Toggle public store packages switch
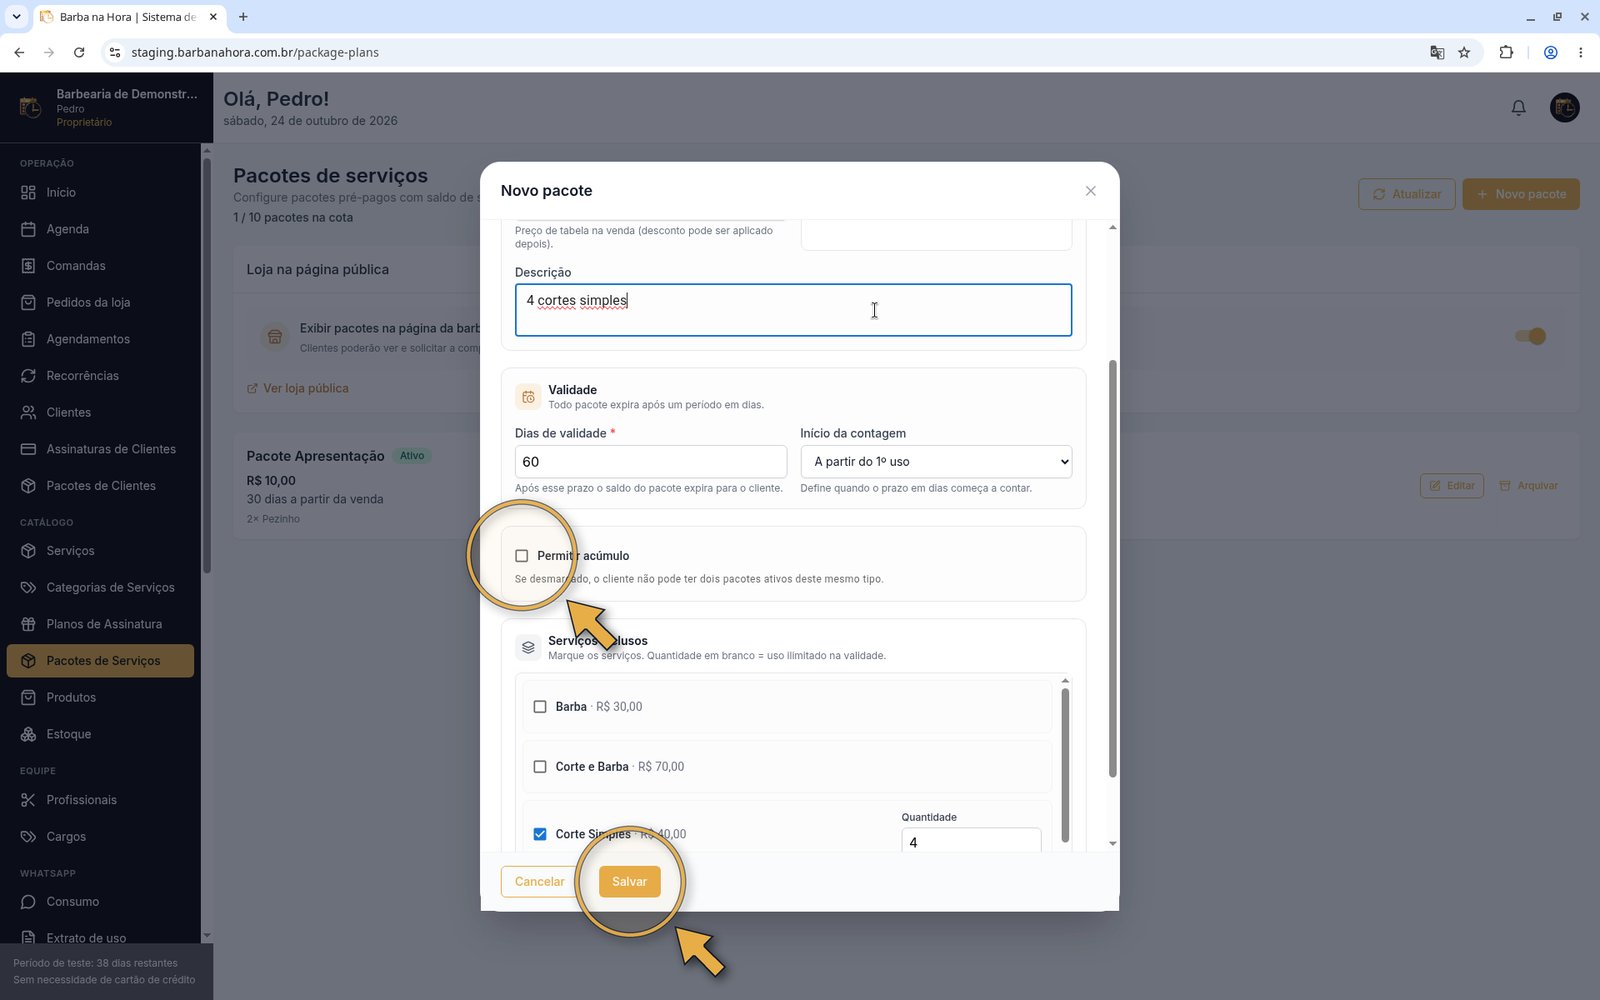Viewport: 1600px width, 1000px height. (1531, 336)
